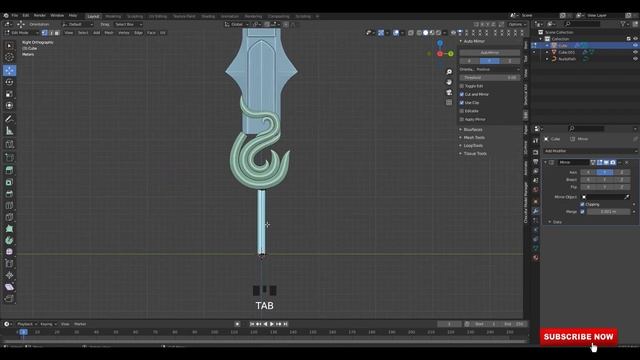The image size is (640, 360).
Task: Click the zoom view magnifier icon
Action: tap(449, 72)
